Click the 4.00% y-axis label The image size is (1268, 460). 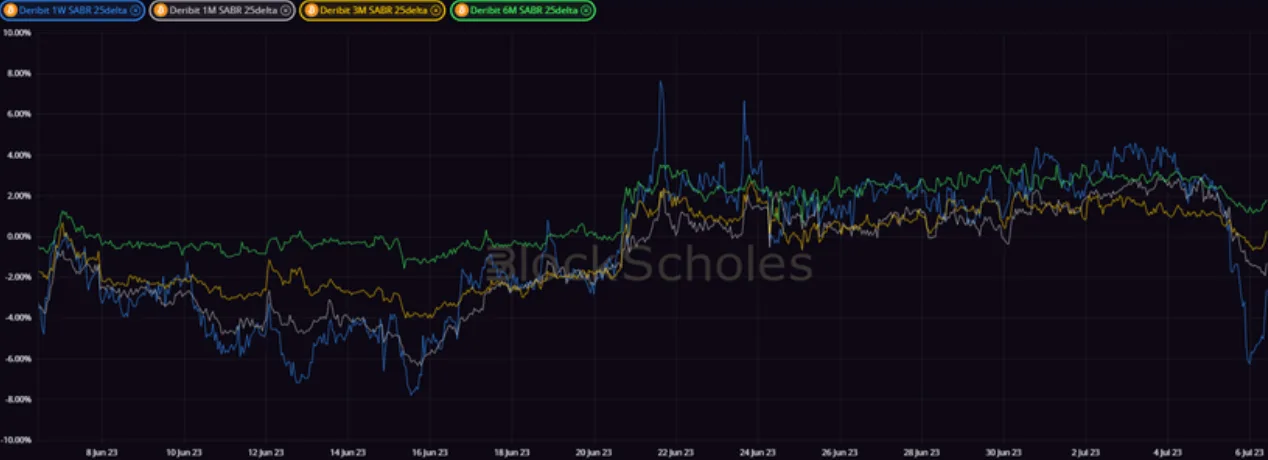click(x=18, y=155)
